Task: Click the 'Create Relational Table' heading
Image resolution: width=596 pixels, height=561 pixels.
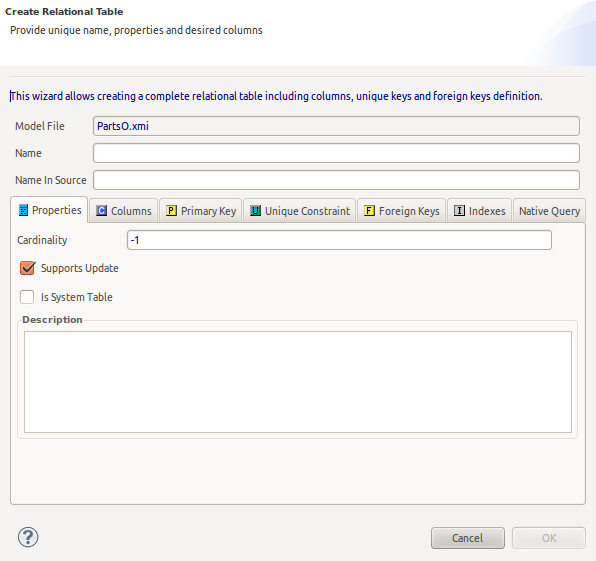Action: pos(64,12)
